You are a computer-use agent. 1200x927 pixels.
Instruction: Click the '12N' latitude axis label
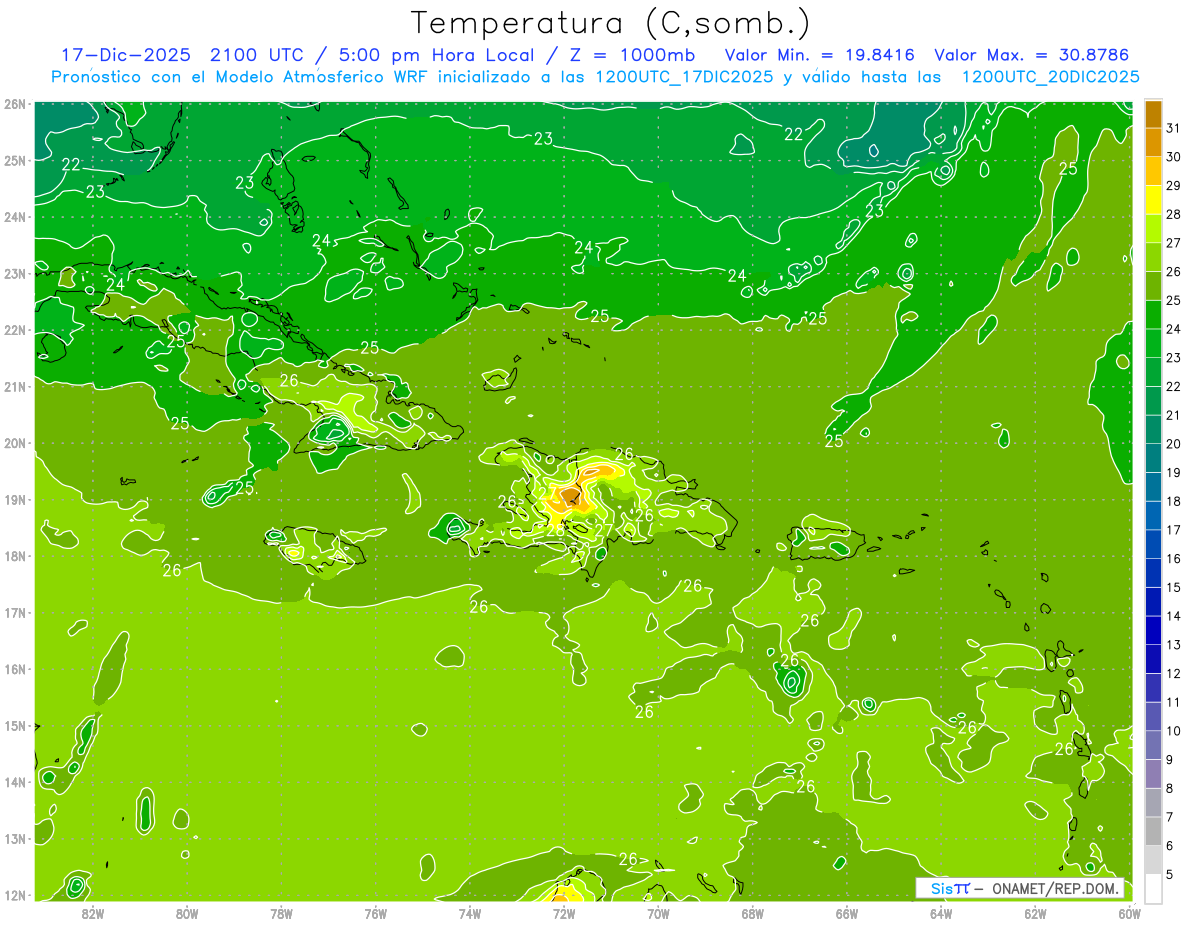(16, 895)
